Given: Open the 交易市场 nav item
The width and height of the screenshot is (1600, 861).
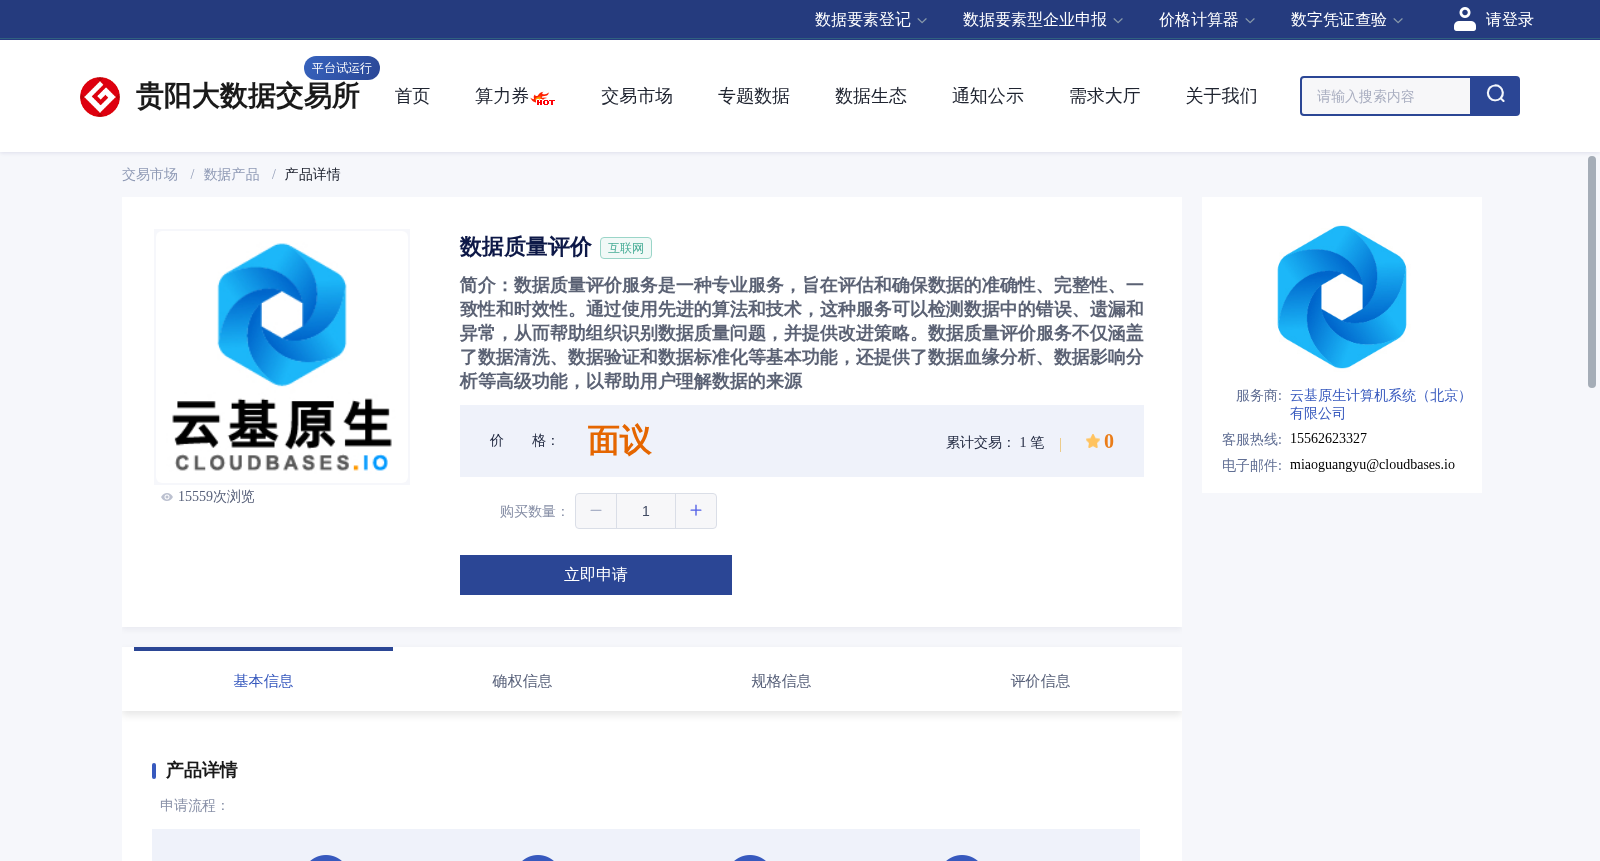Looking at the screenshot, I should [x=637, y=96].
